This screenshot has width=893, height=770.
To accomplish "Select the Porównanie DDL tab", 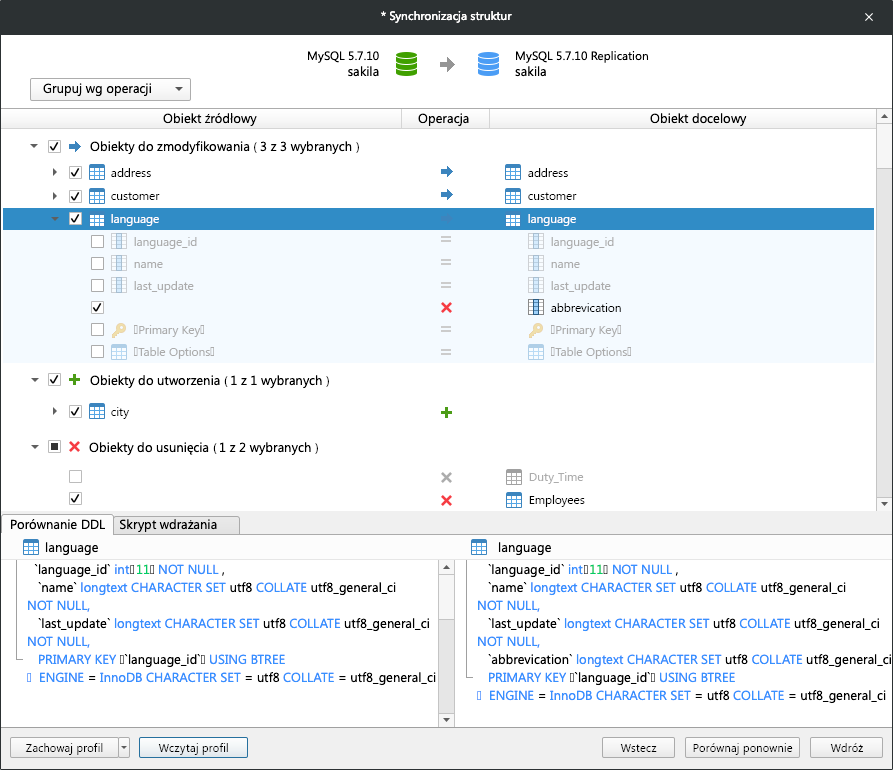I will point(57,525).
